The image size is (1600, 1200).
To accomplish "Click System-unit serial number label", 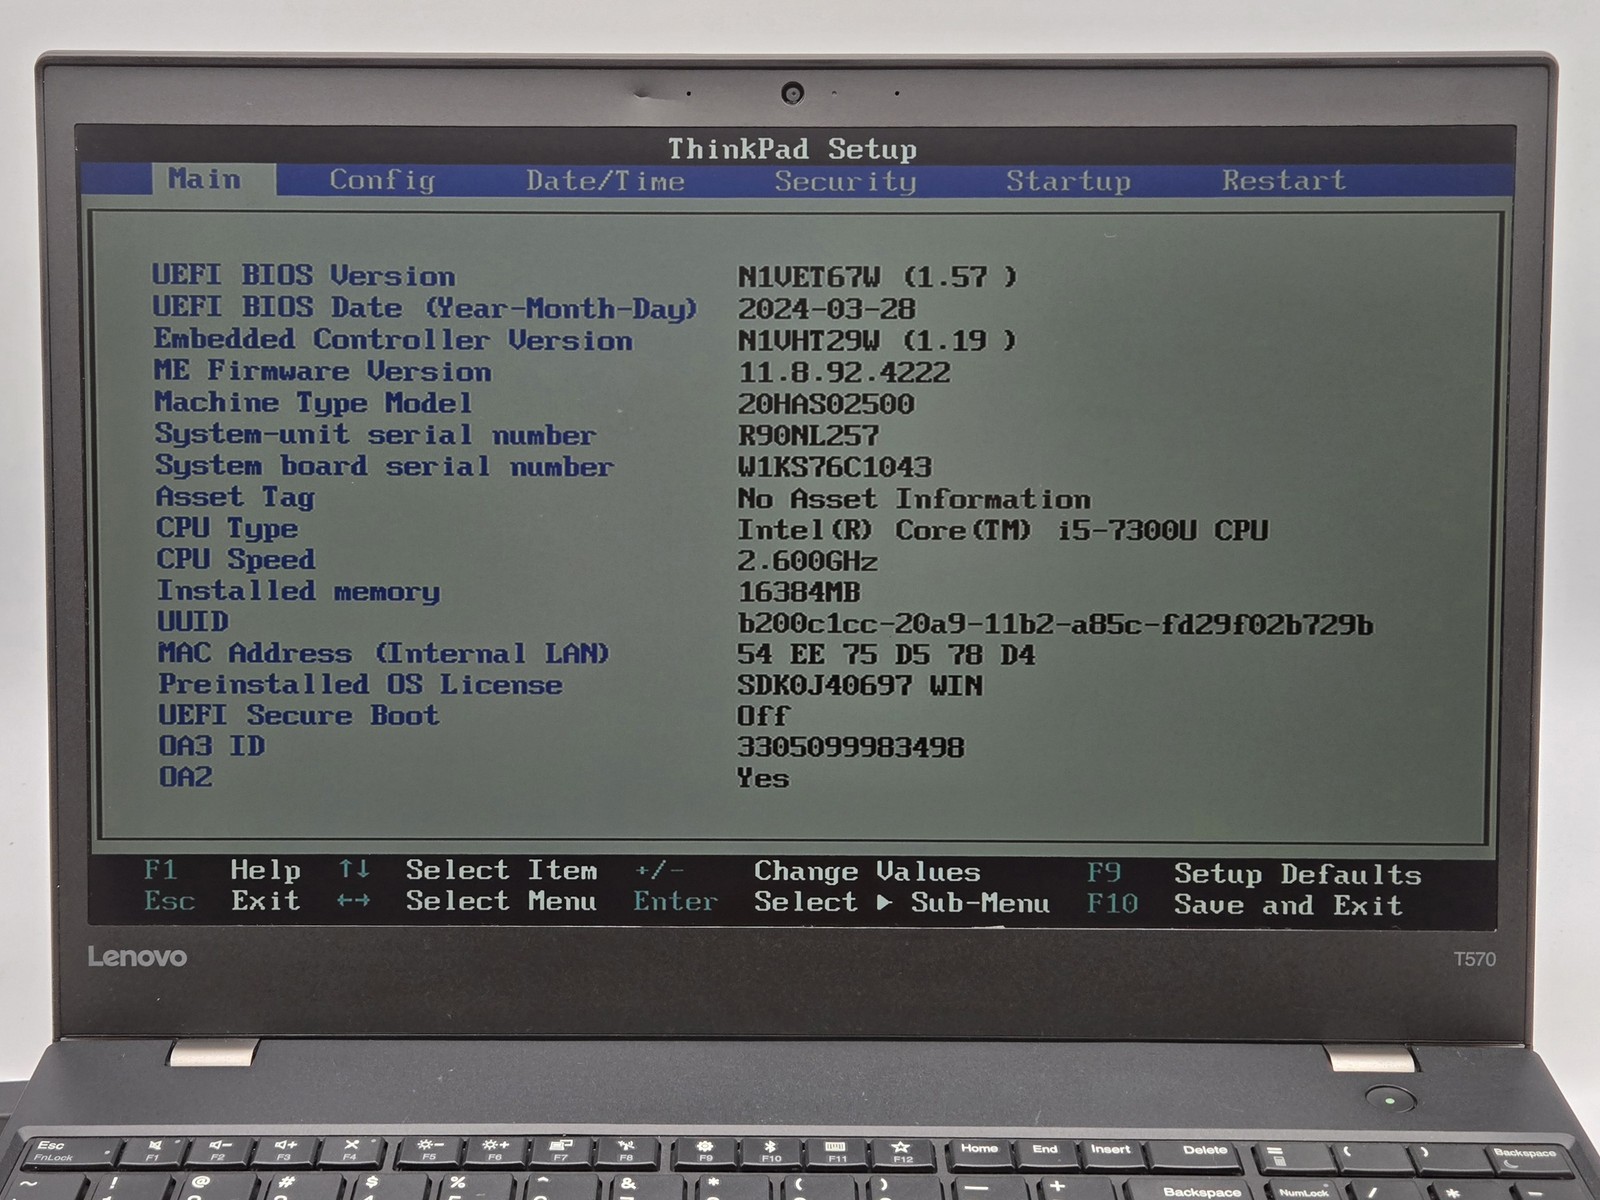I will [x=375, y=434].
